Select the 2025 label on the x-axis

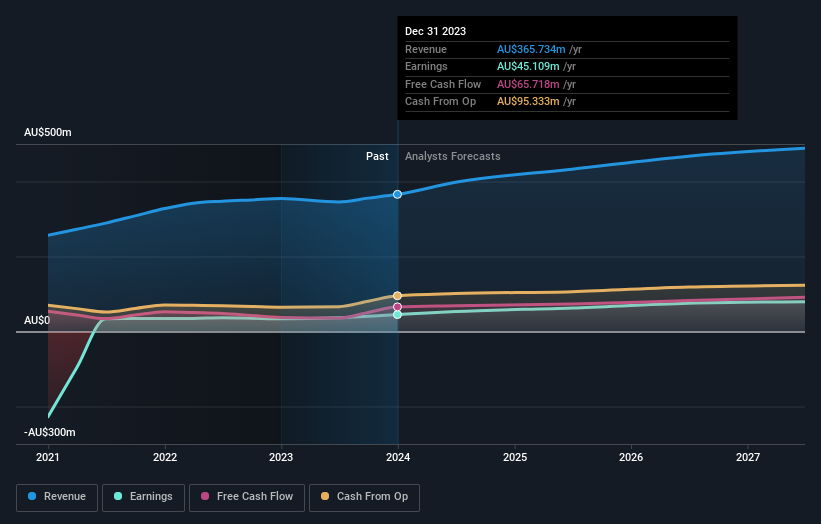coord(515,457)
